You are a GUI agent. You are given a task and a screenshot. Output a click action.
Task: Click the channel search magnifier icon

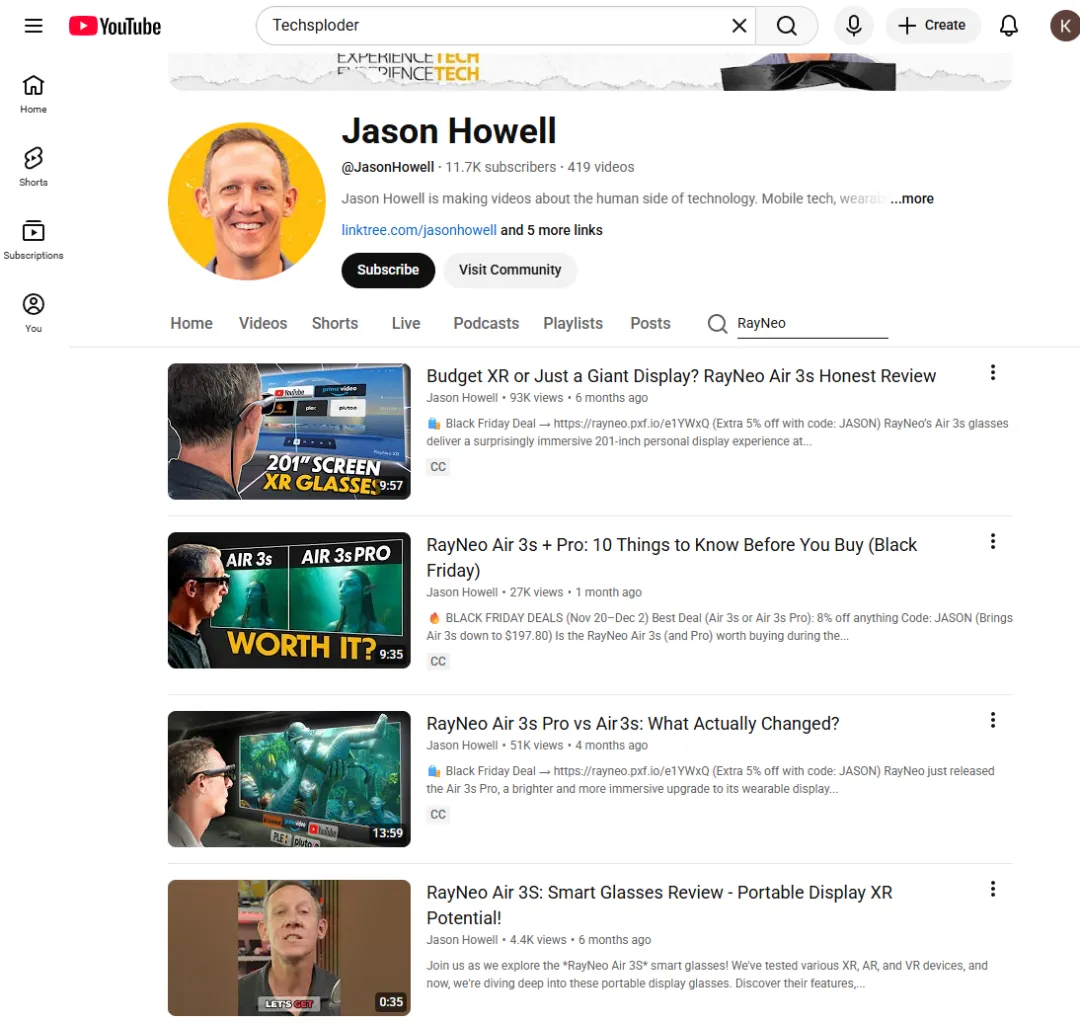(x=717, y=323)
